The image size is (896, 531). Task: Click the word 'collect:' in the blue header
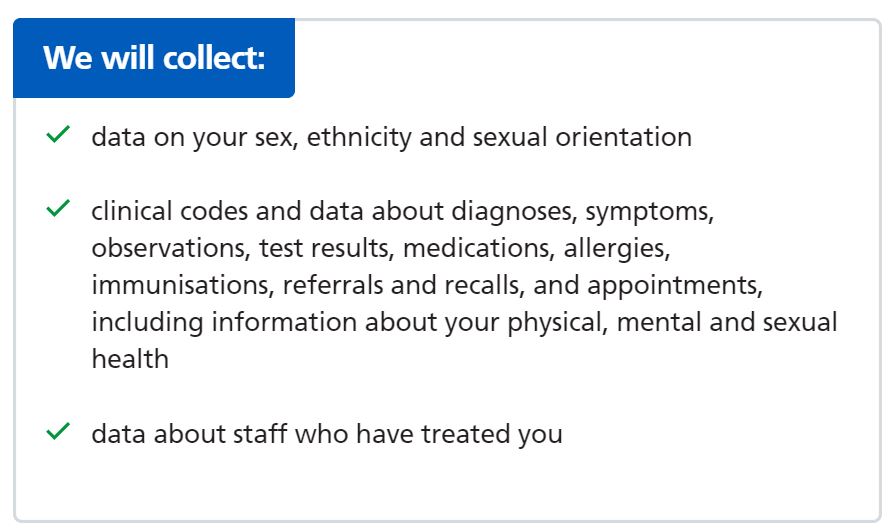coord(214,58)
